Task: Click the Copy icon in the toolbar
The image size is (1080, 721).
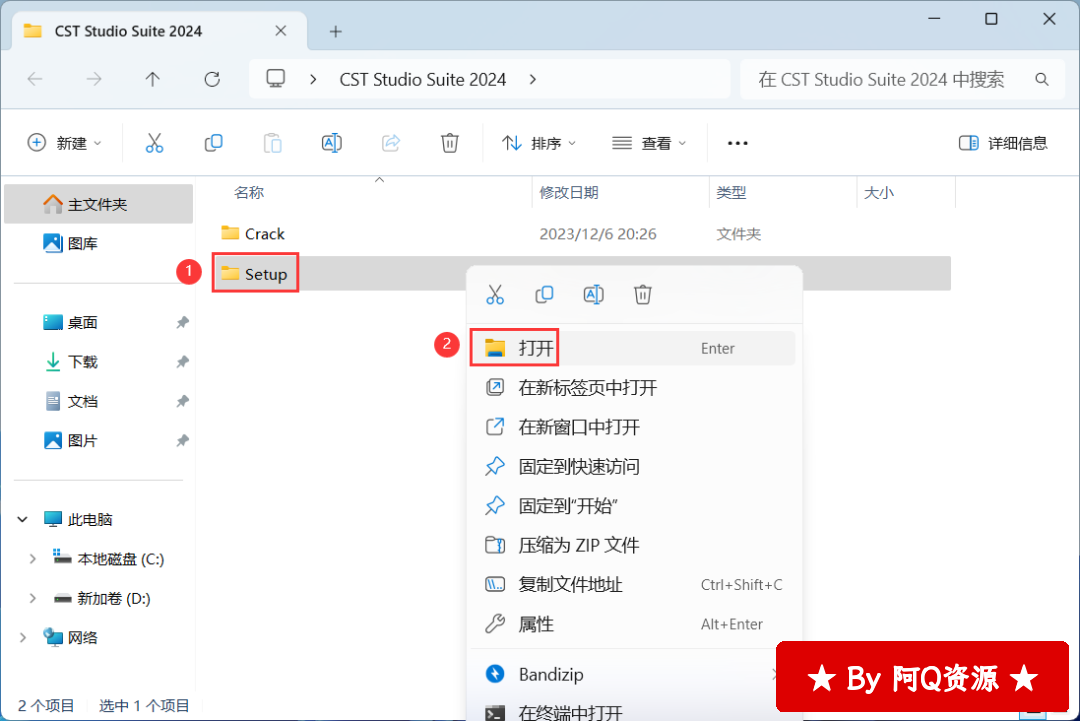Action: coord(214,143)
